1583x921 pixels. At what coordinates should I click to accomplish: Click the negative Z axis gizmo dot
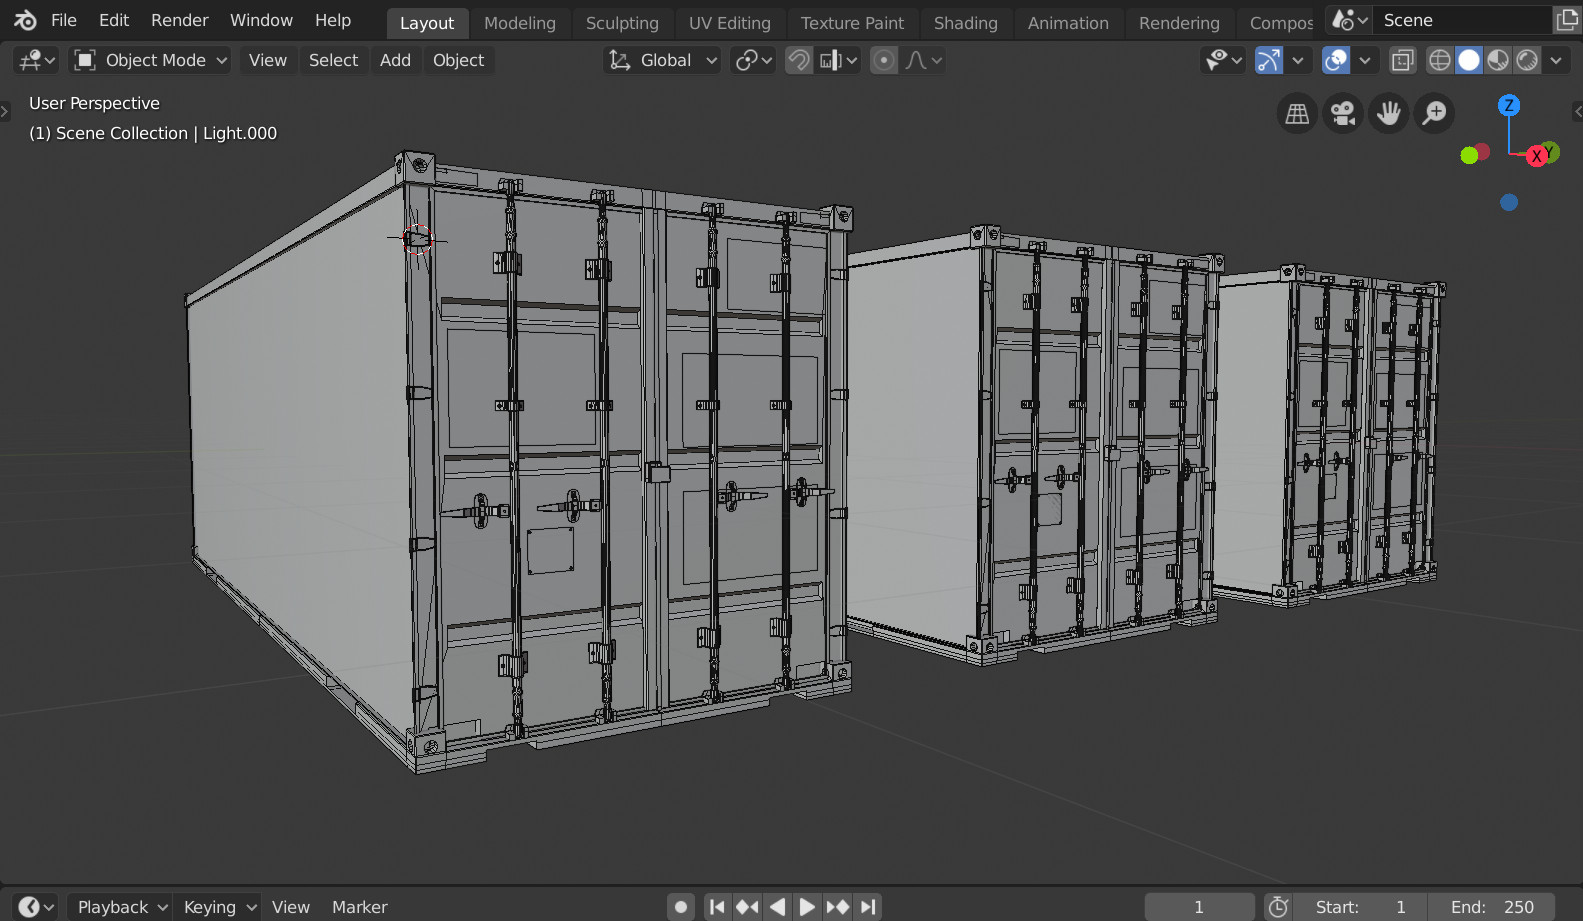[x=1509, y=202]
